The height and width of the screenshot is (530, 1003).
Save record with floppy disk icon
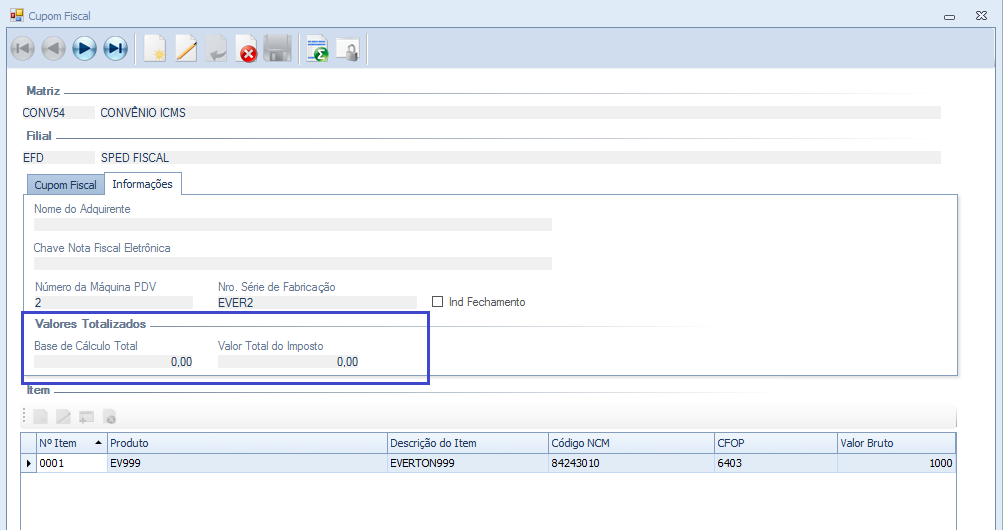tap(278, 49)
